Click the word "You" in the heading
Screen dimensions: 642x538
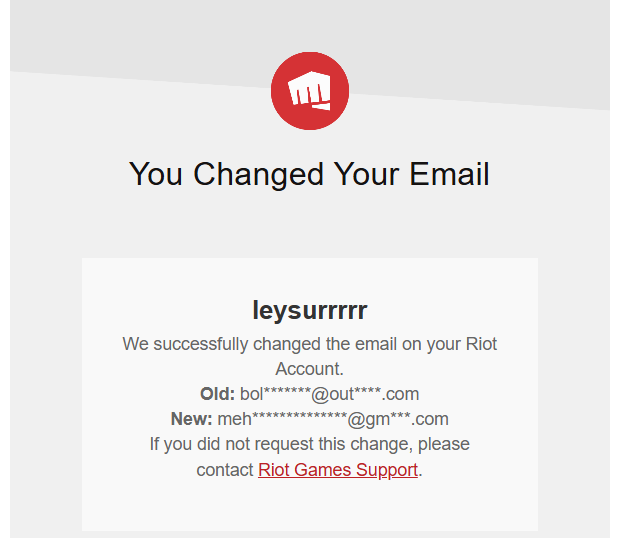pos(156,174)
